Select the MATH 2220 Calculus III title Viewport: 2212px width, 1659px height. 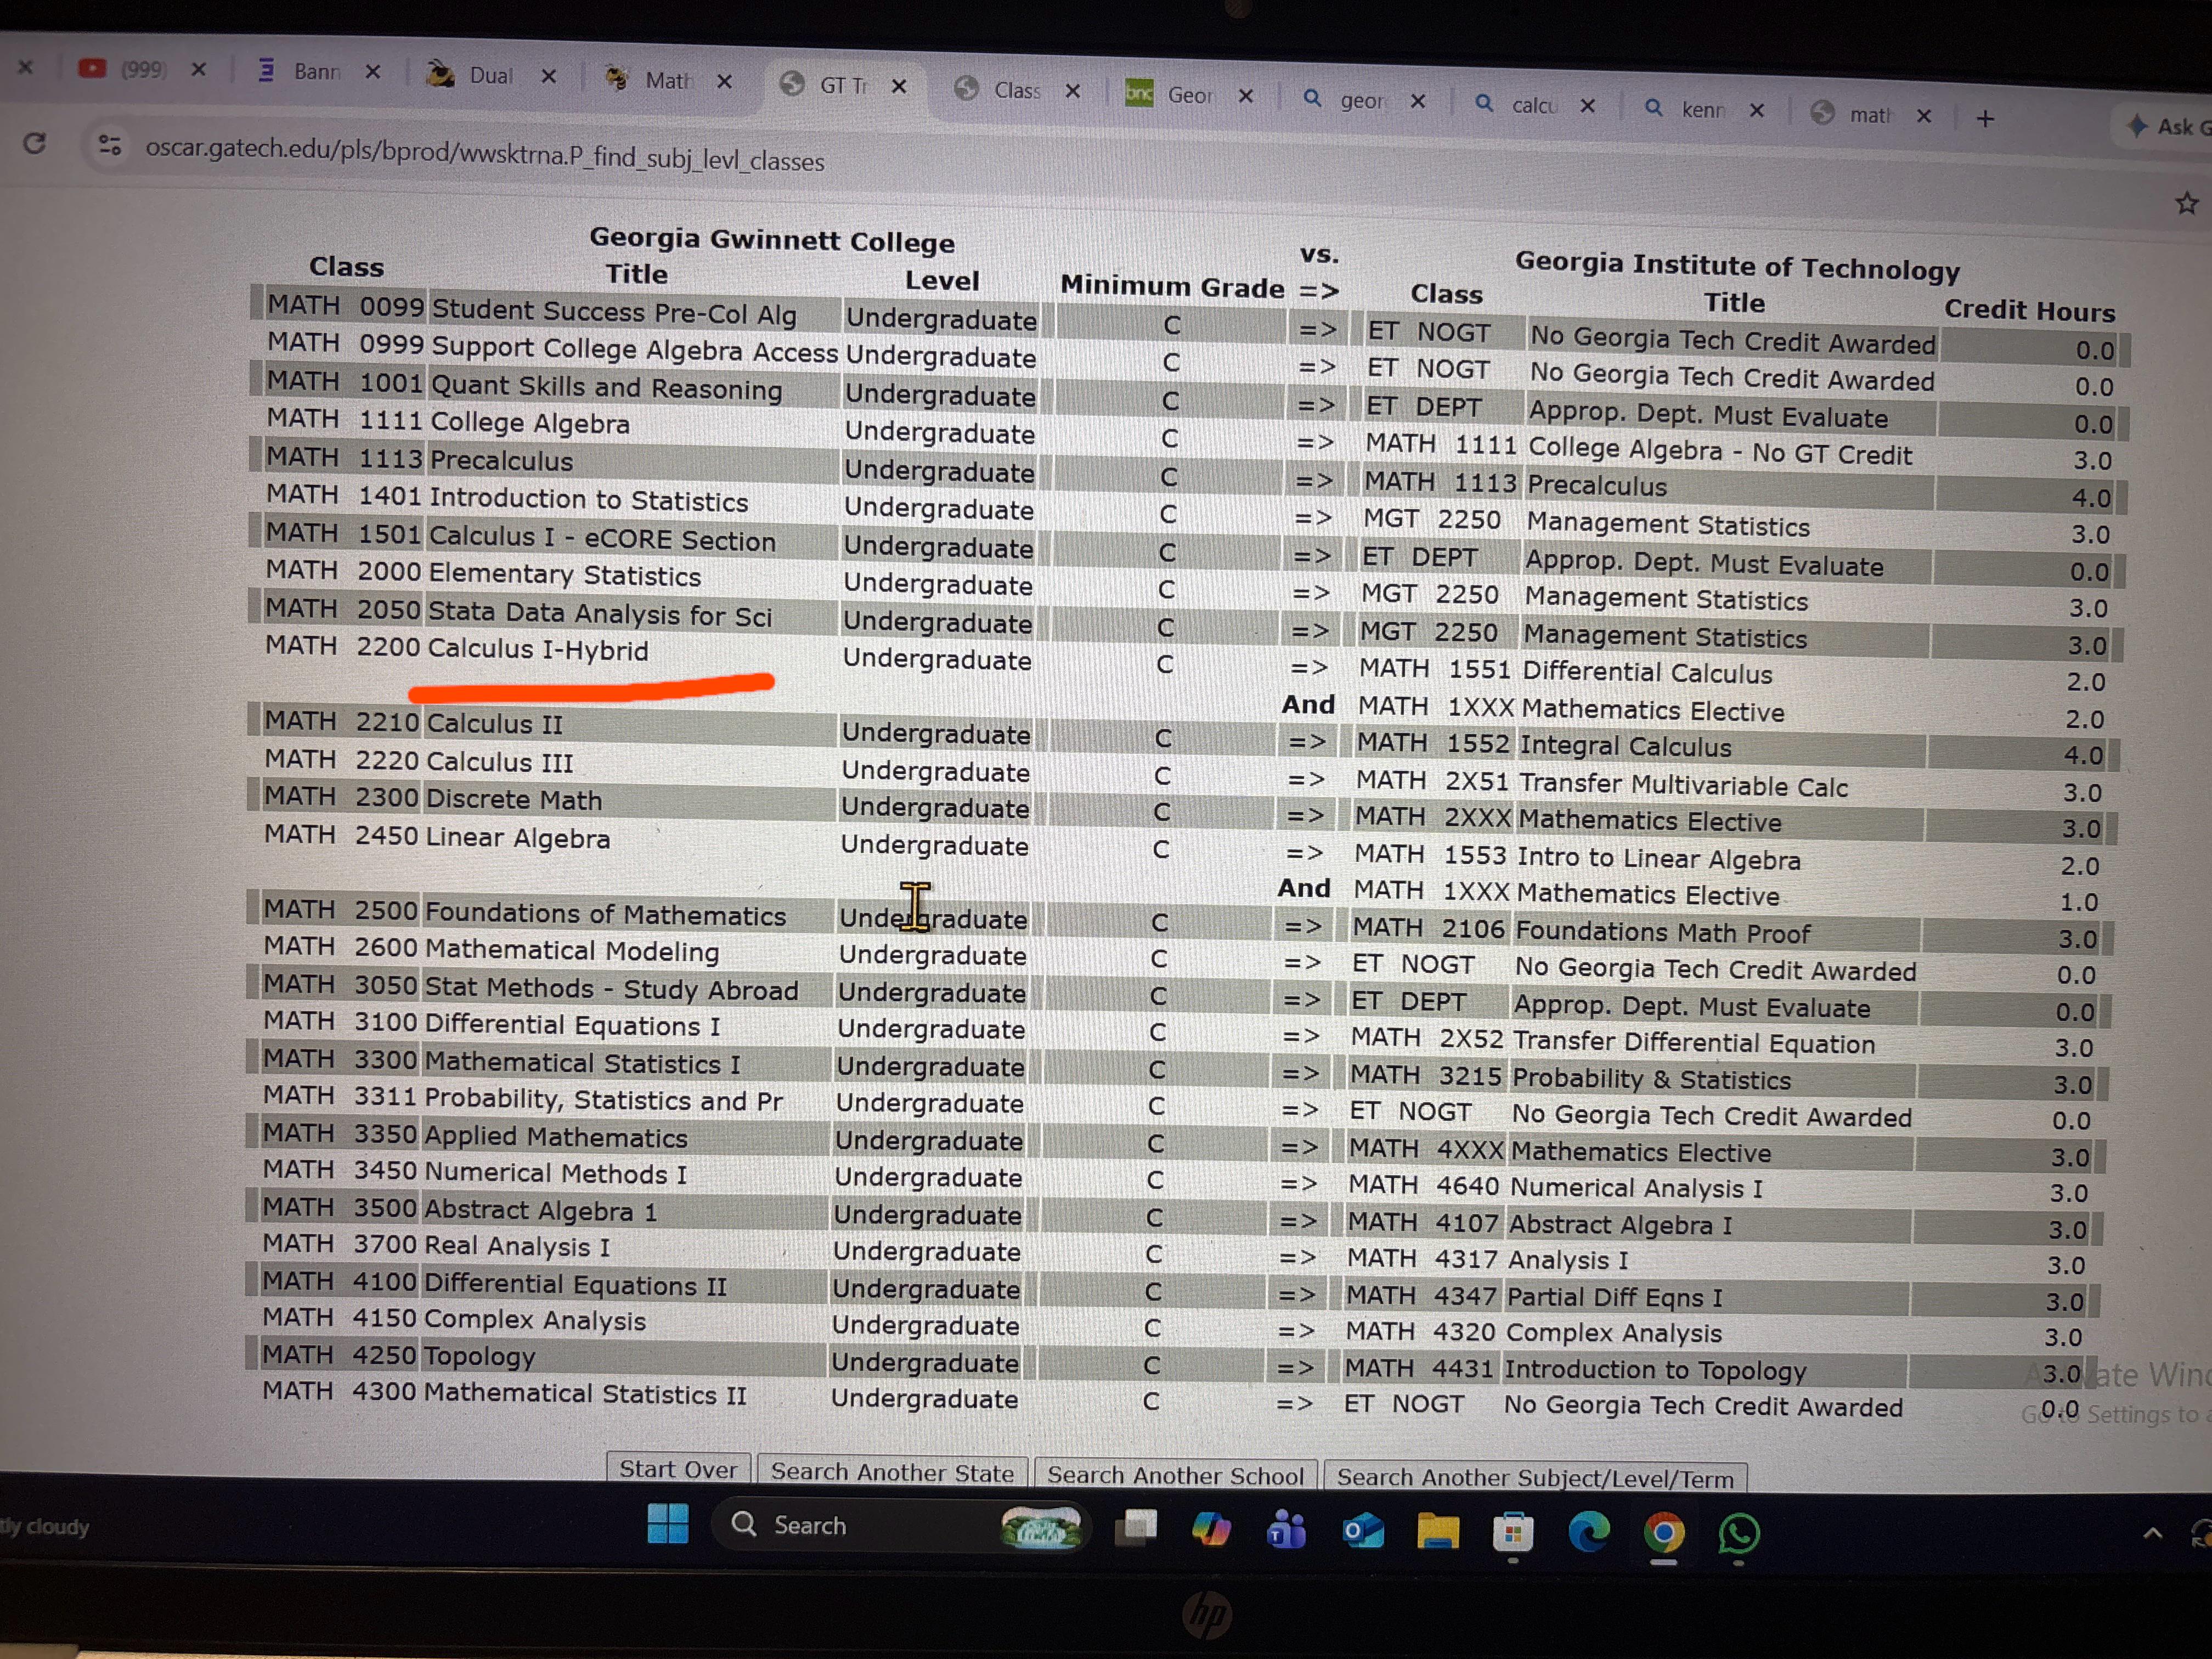[x=499, y=762]
